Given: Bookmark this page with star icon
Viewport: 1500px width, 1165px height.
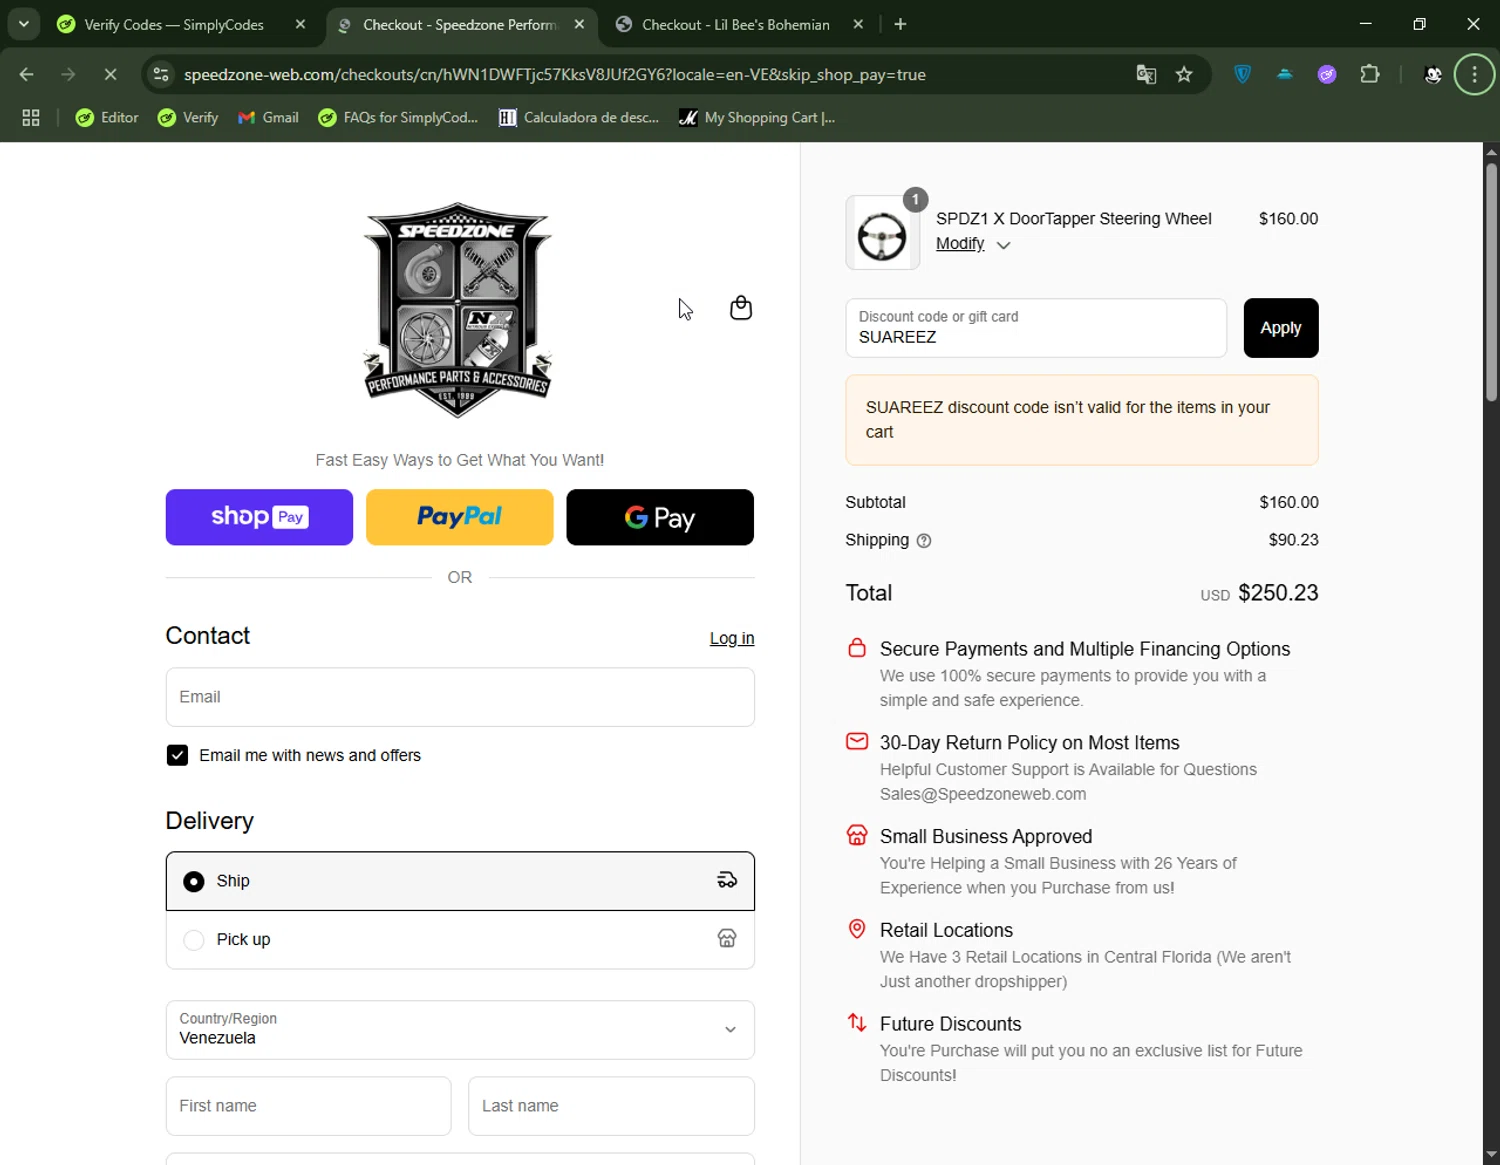Looking at the screenshot, I should (1184, 74).
